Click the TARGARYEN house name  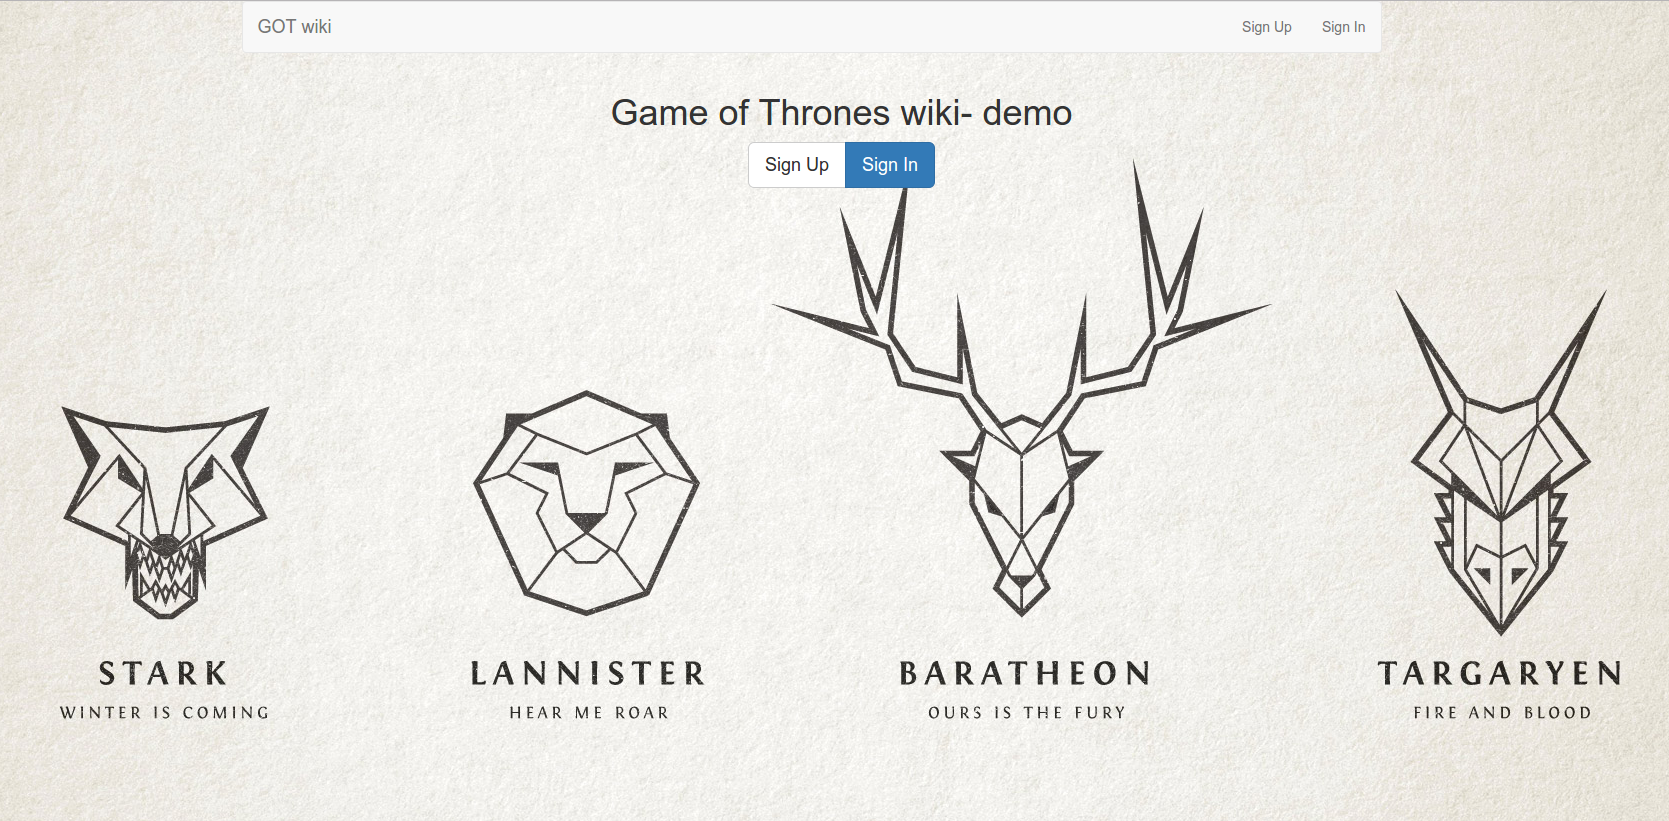[x=1500, y=674]
